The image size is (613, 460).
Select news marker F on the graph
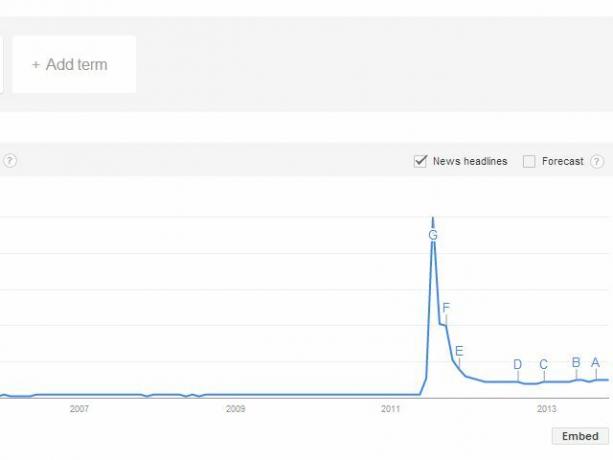point(446,308)
